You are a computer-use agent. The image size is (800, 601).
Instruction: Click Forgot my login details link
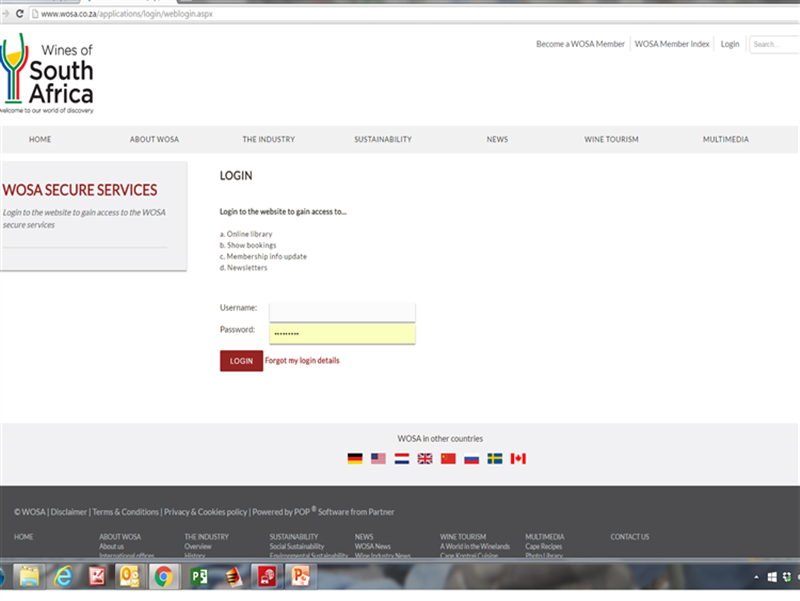tap(302, 361)
